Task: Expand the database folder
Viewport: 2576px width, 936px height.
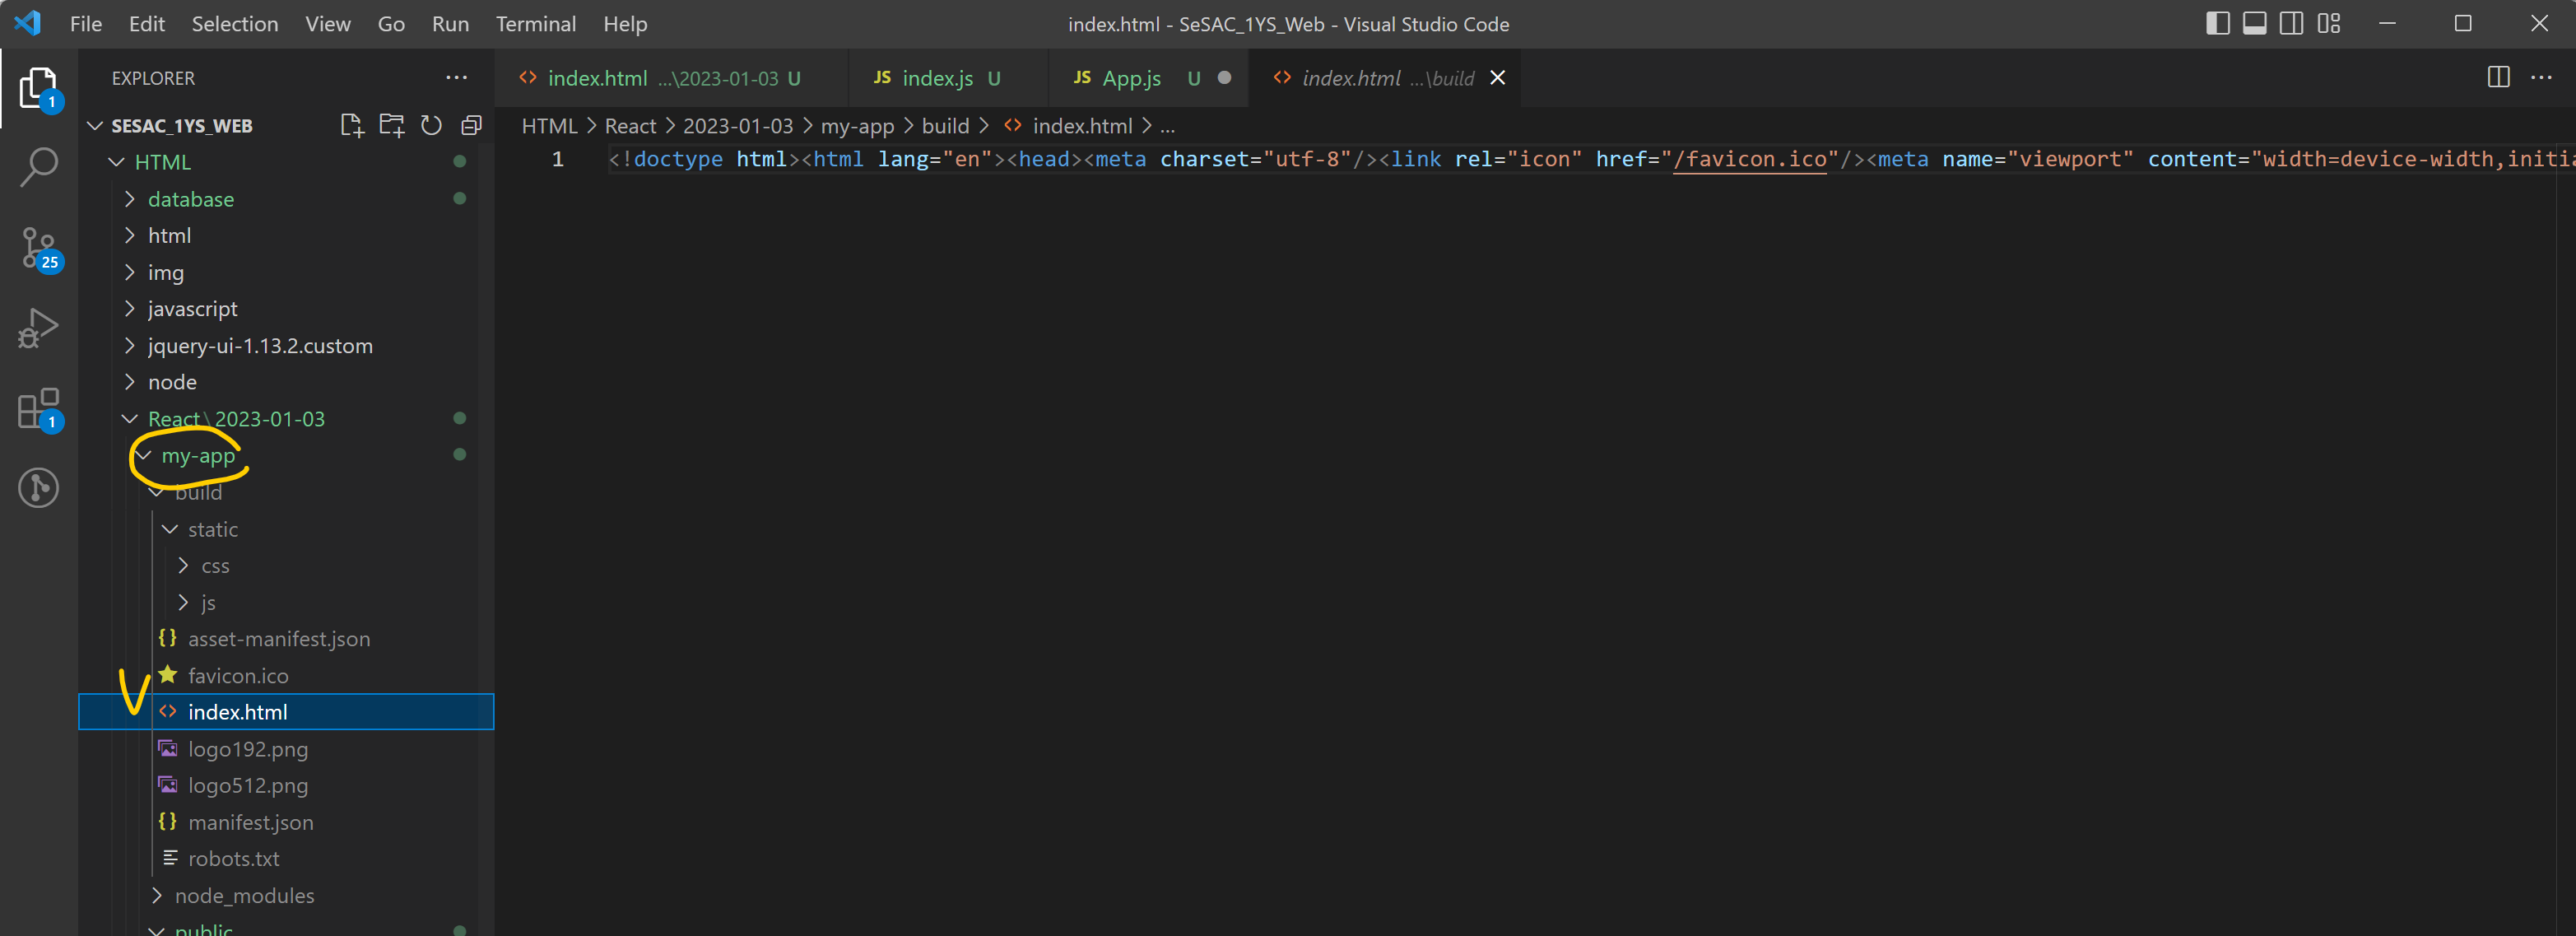Action: pos(190,199)
